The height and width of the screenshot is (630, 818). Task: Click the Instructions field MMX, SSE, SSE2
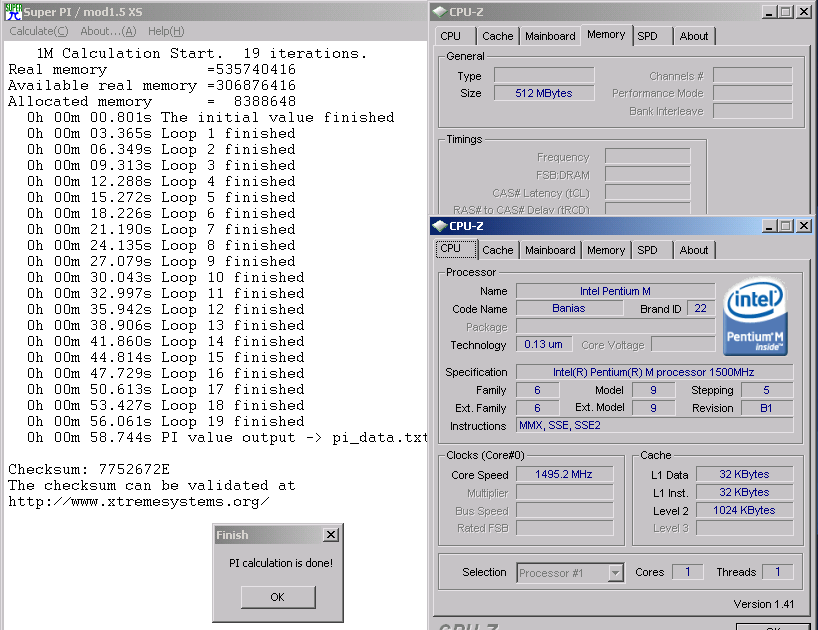pos(654,425)
